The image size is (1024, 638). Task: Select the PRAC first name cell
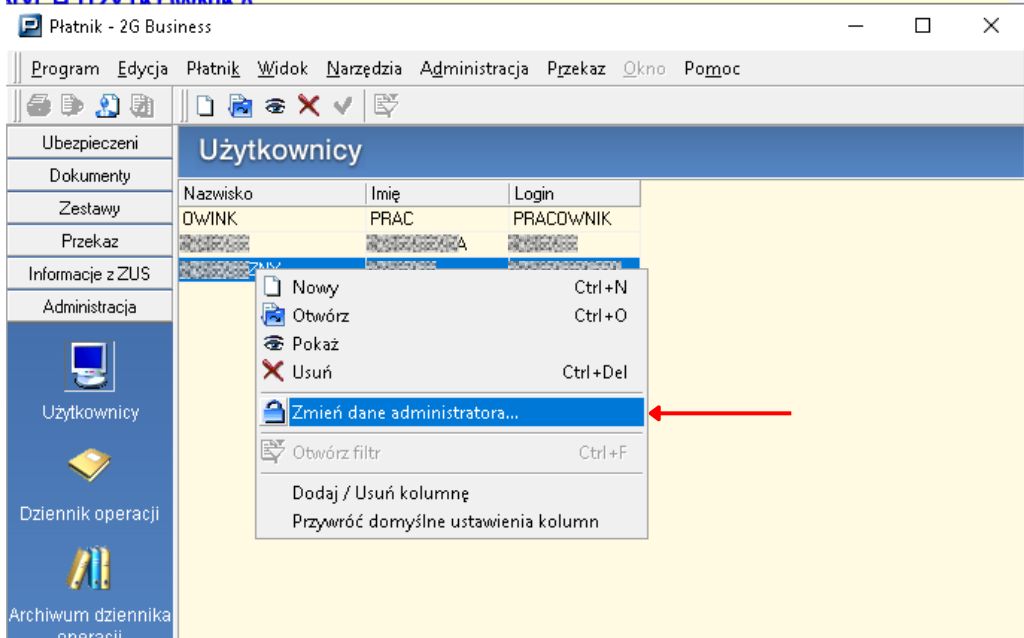coord(437,218)
